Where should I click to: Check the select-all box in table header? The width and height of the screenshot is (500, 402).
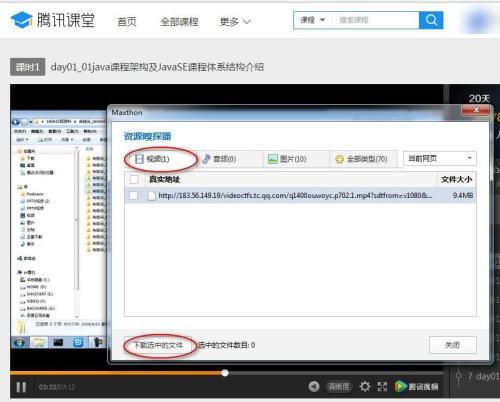[x=134, y=180]
